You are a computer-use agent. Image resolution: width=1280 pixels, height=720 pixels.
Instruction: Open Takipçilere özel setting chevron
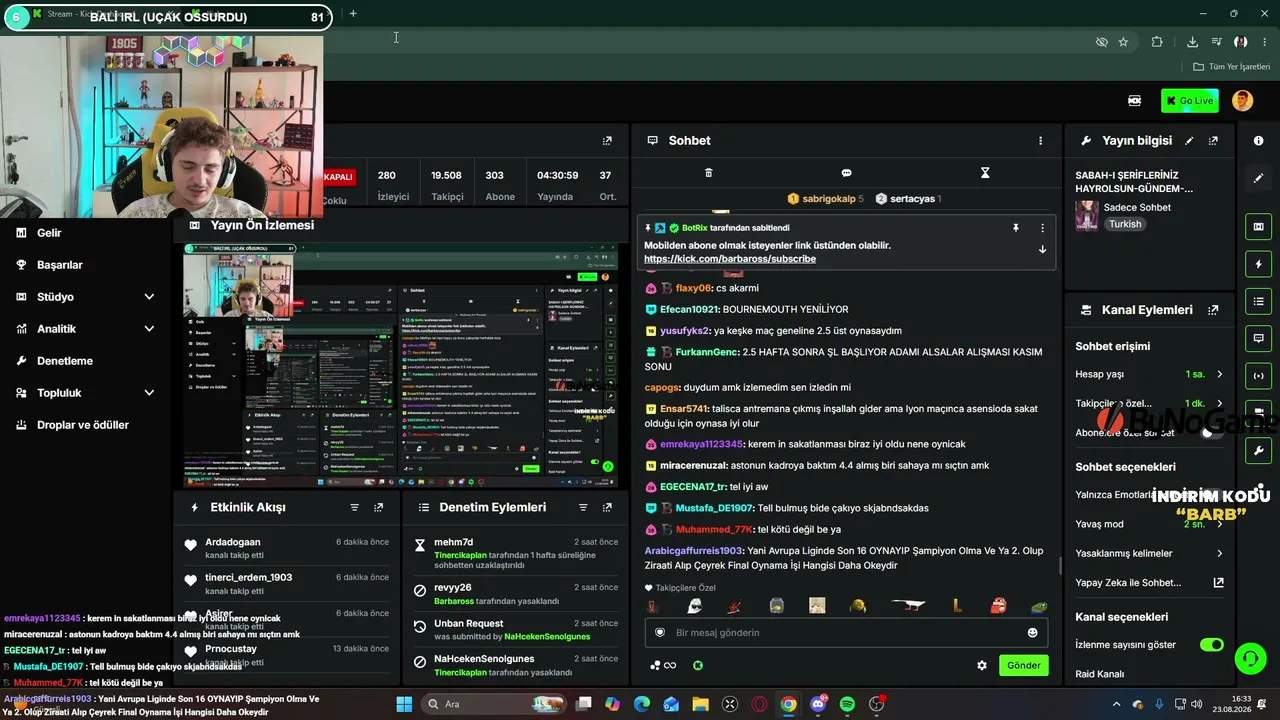pos(1219,403)
